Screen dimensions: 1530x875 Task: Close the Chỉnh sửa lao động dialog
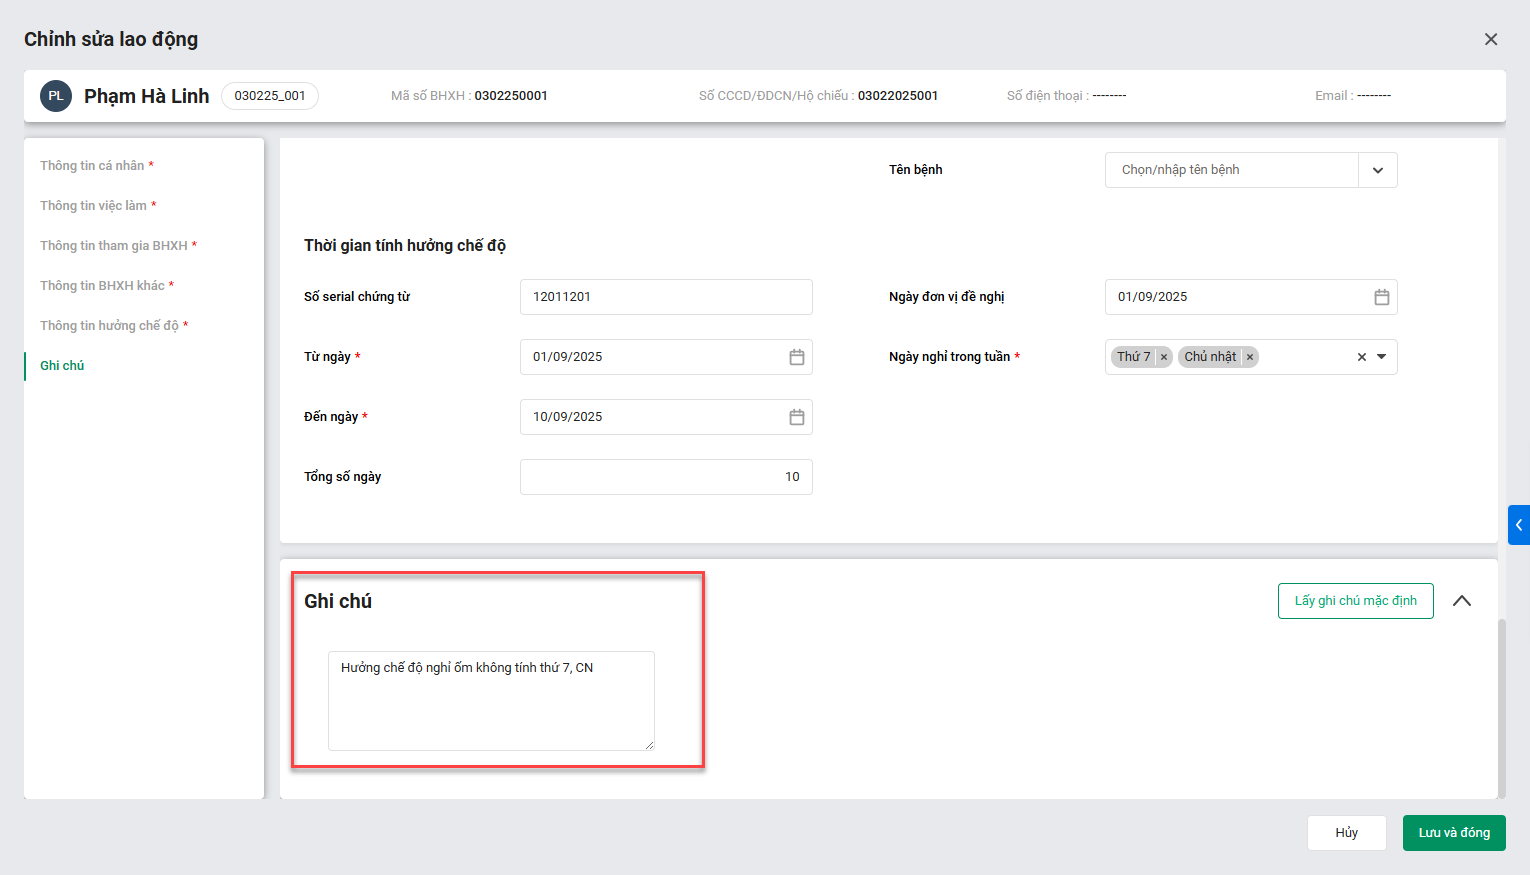pos(1491,39)
